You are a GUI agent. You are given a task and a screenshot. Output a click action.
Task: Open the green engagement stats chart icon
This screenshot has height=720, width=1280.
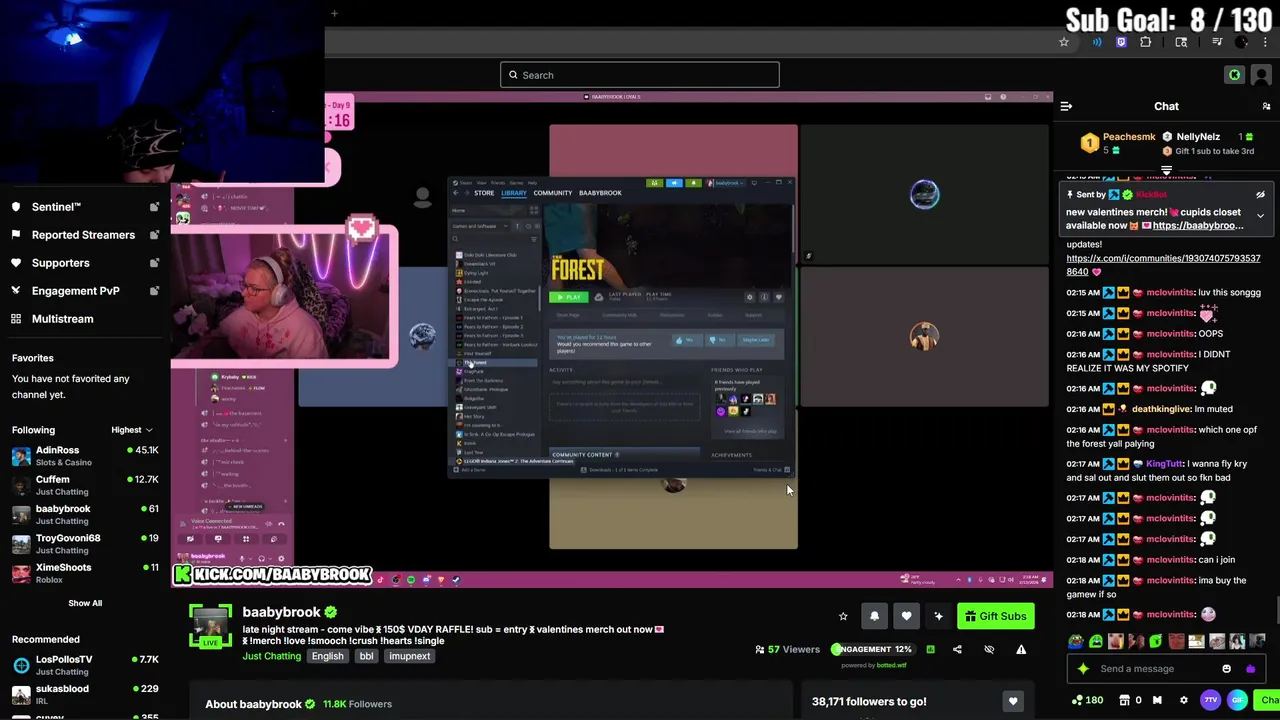[x=930, y=649]
